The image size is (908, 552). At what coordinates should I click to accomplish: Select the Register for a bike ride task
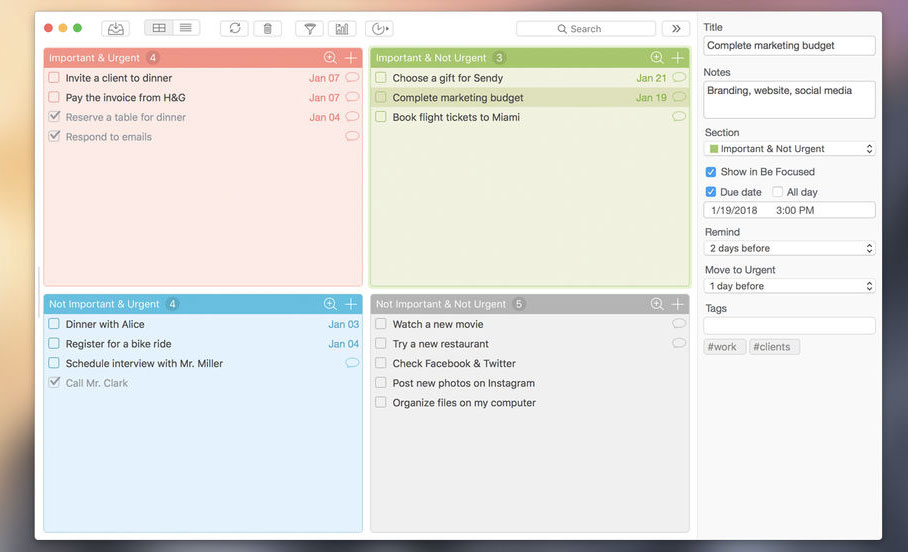(x=203, y=343)
